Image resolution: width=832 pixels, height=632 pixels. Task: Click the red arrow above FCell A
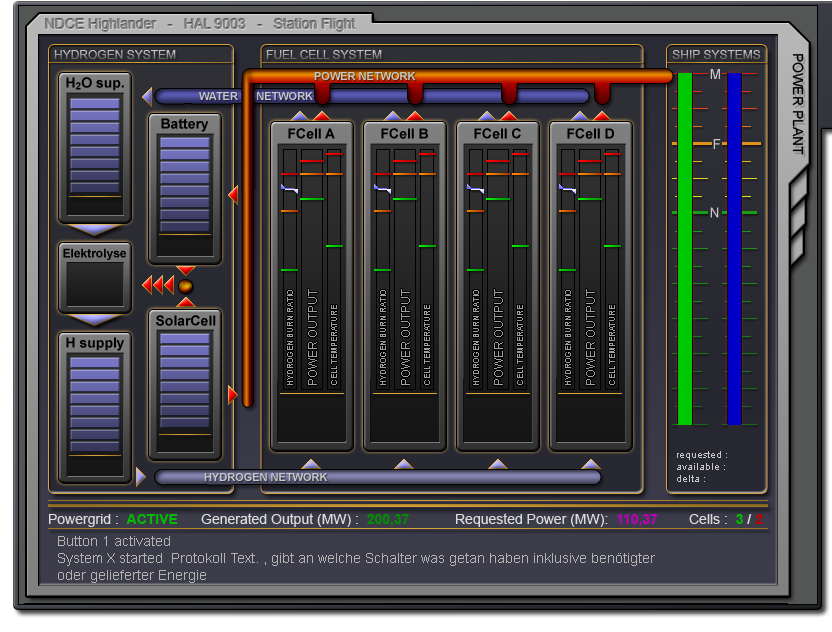322,116
